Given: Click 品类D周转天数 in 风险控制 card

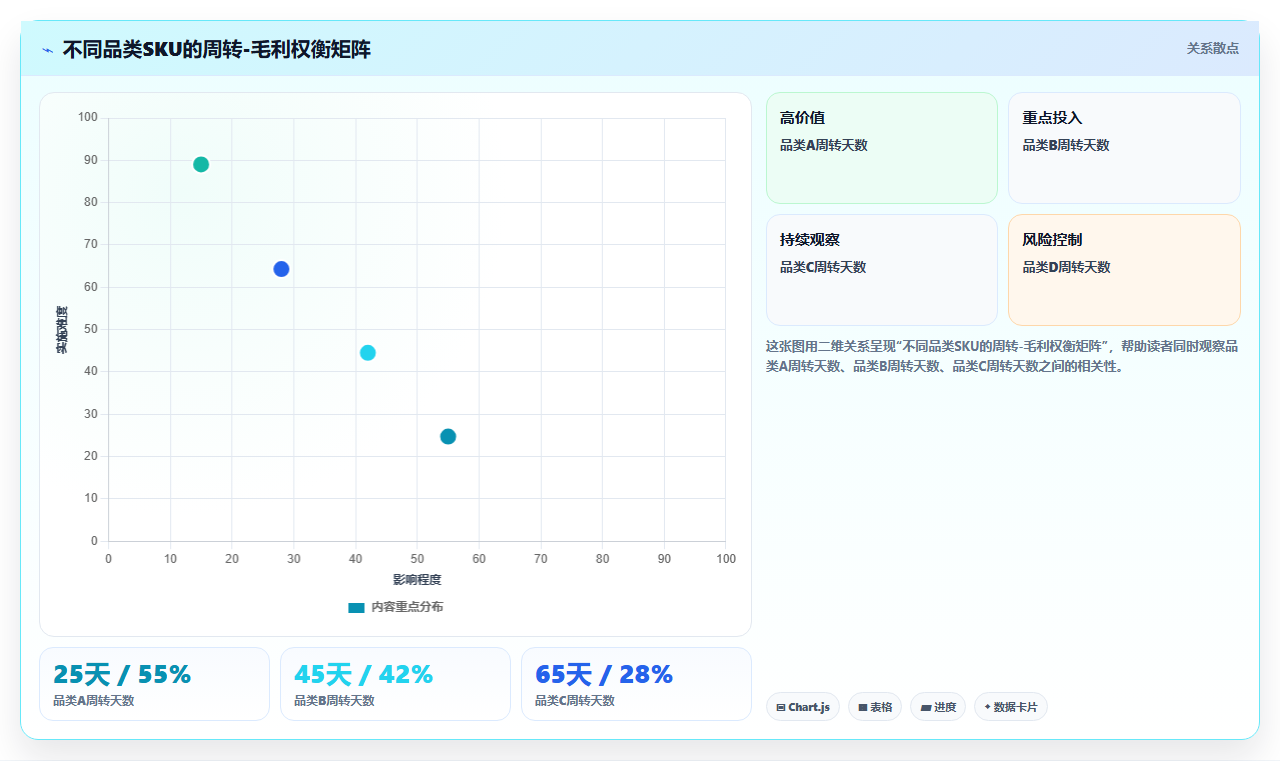Looking at the screenshot, I should 1066,267.
